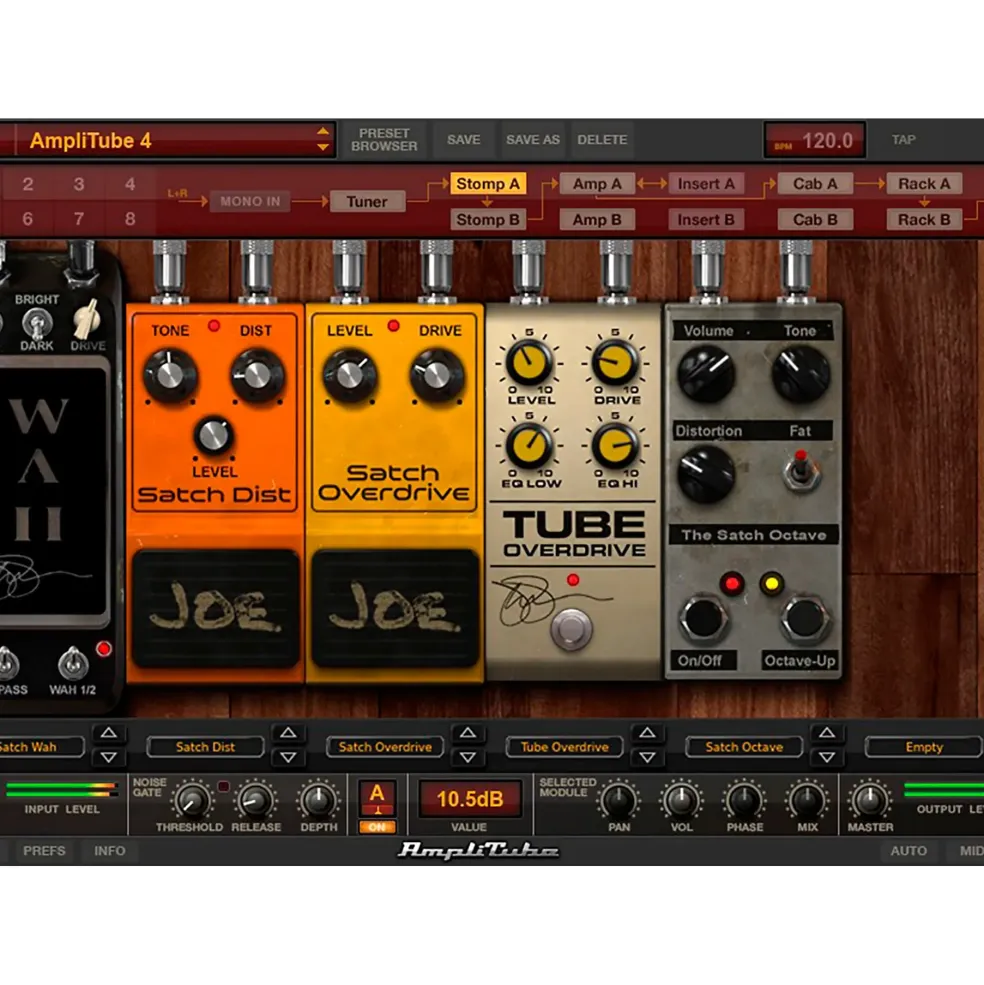The width and height of the screenshot is (984, 985).
Task: Adjust the MASTER knob
Action: tap(870, 800)
